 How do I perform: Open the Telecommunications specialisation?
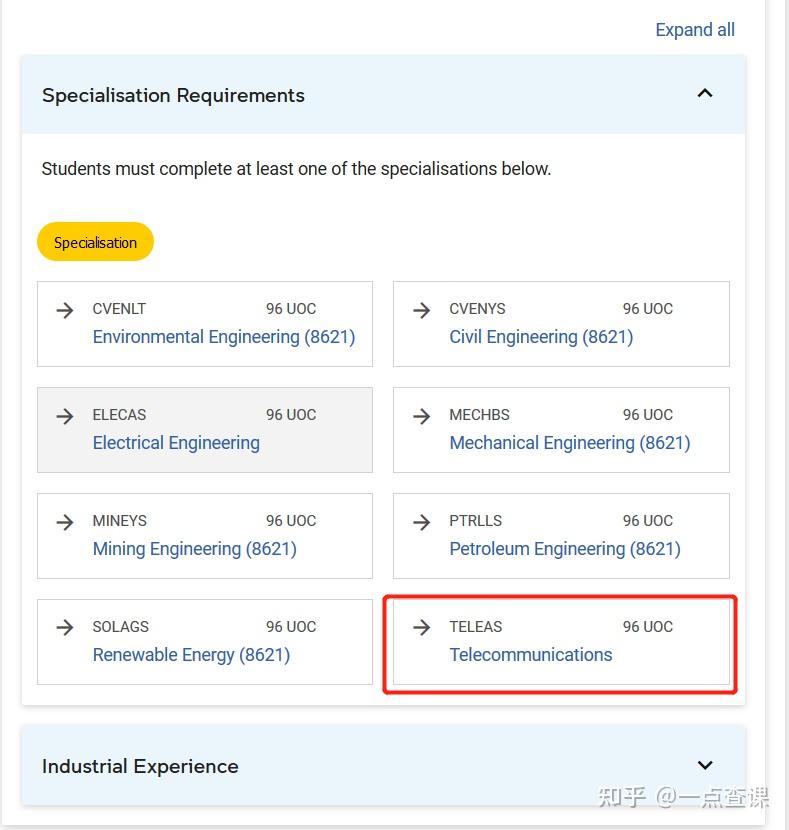coord(531,655)
